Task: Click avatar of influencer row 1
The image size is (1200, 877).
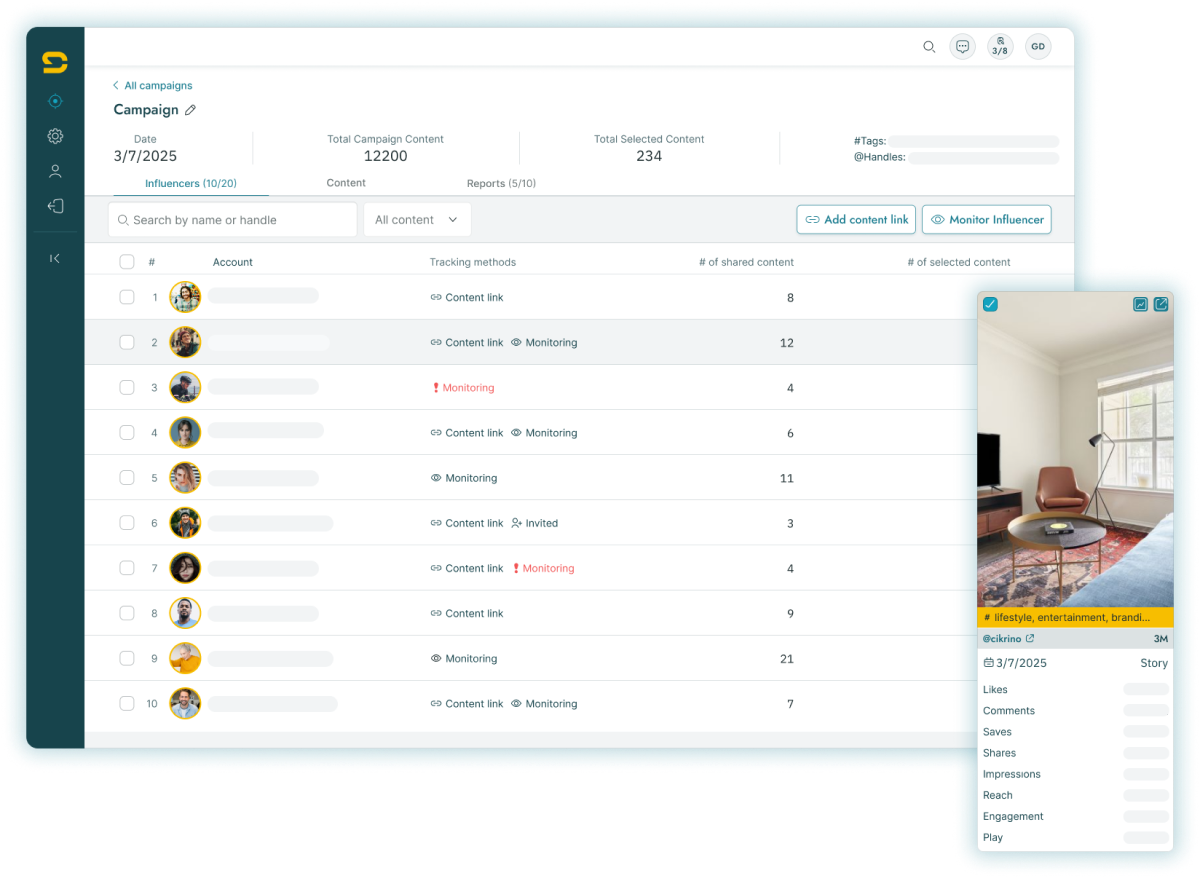Action: 185,297
